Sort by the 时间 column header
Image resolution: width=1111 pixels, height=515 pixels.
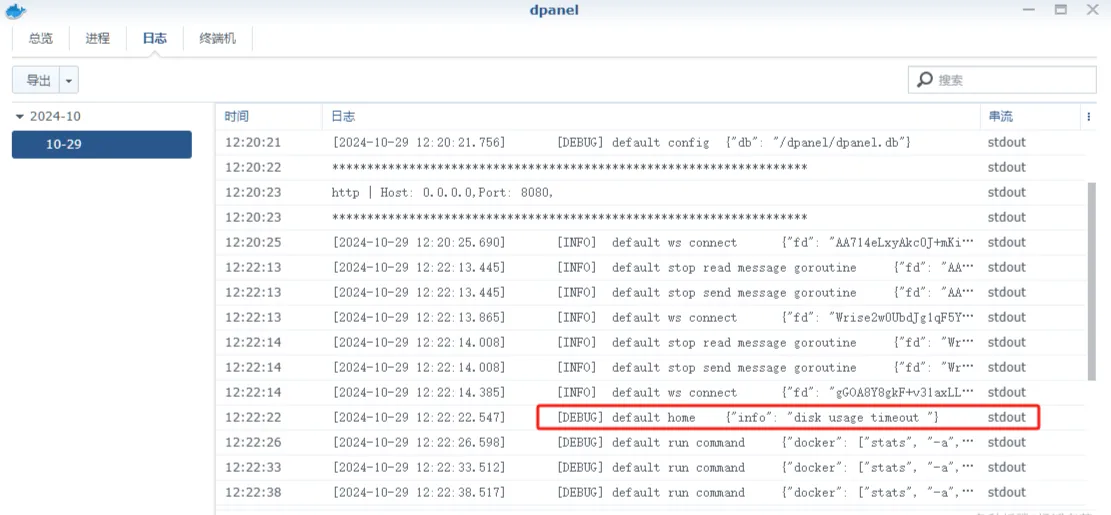pyautogui.click(x=269, y=117)
